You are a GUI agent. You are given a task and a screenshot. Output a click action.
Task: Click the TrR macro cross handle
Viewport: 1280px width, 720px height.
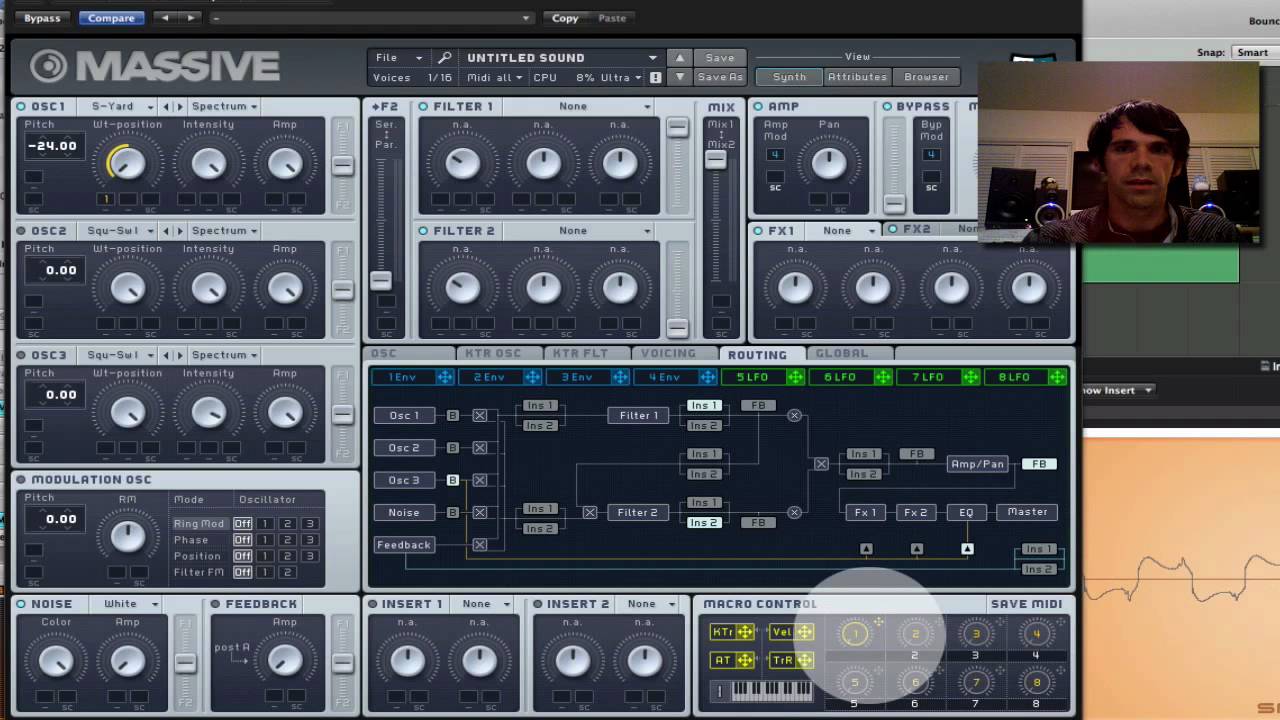coord(804,660)
